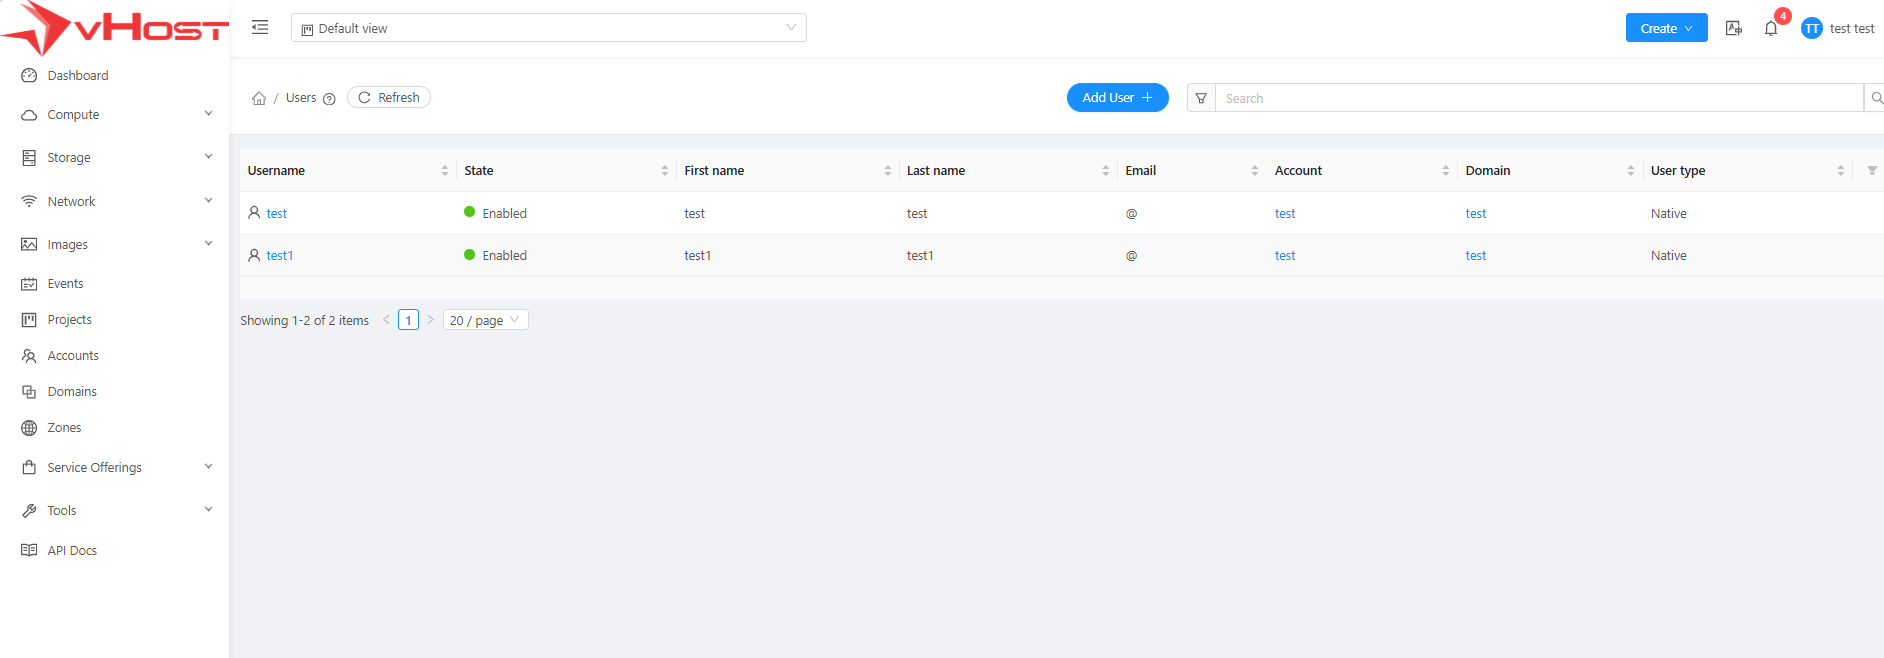Open the notifications bell
This screenshot has height=658, width=1884.
1771,28
